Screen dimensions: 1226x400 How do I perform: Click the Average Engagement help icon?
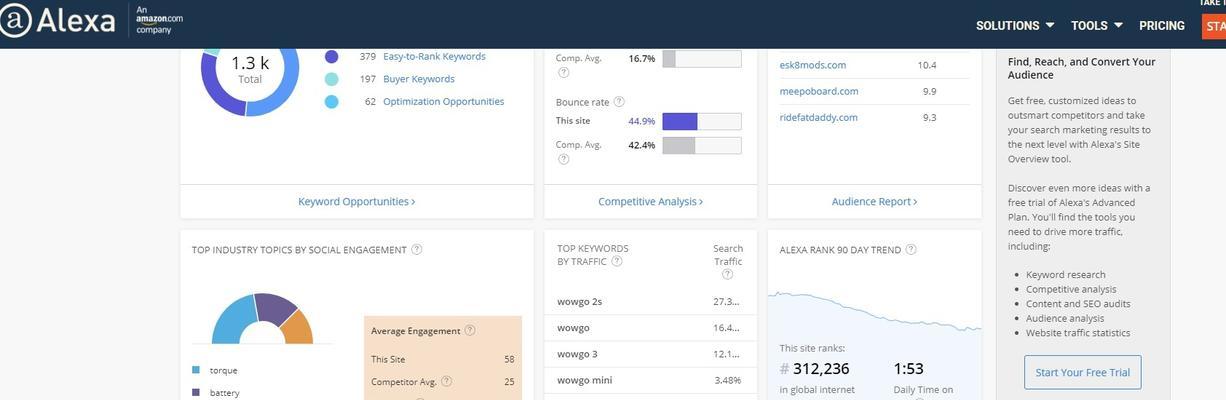point(470,331)
